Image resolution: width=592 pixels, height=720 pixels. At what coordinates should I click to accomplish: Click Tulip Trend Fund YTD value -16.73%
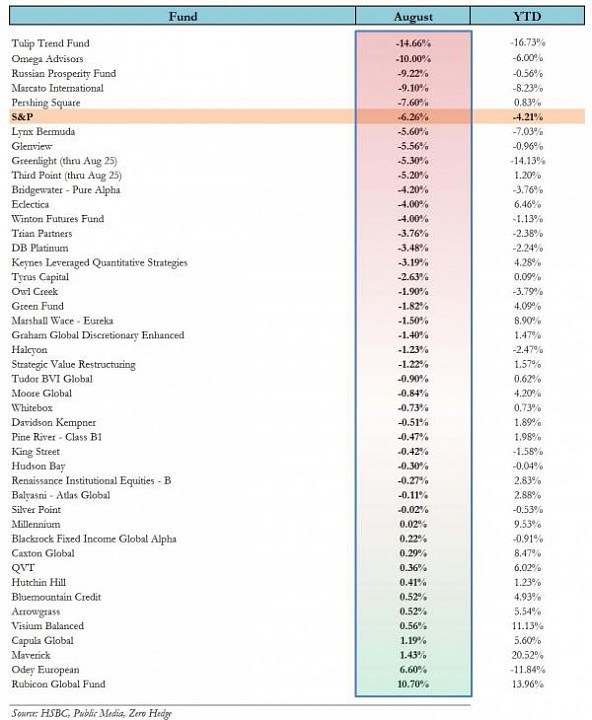tap(527, 43)
